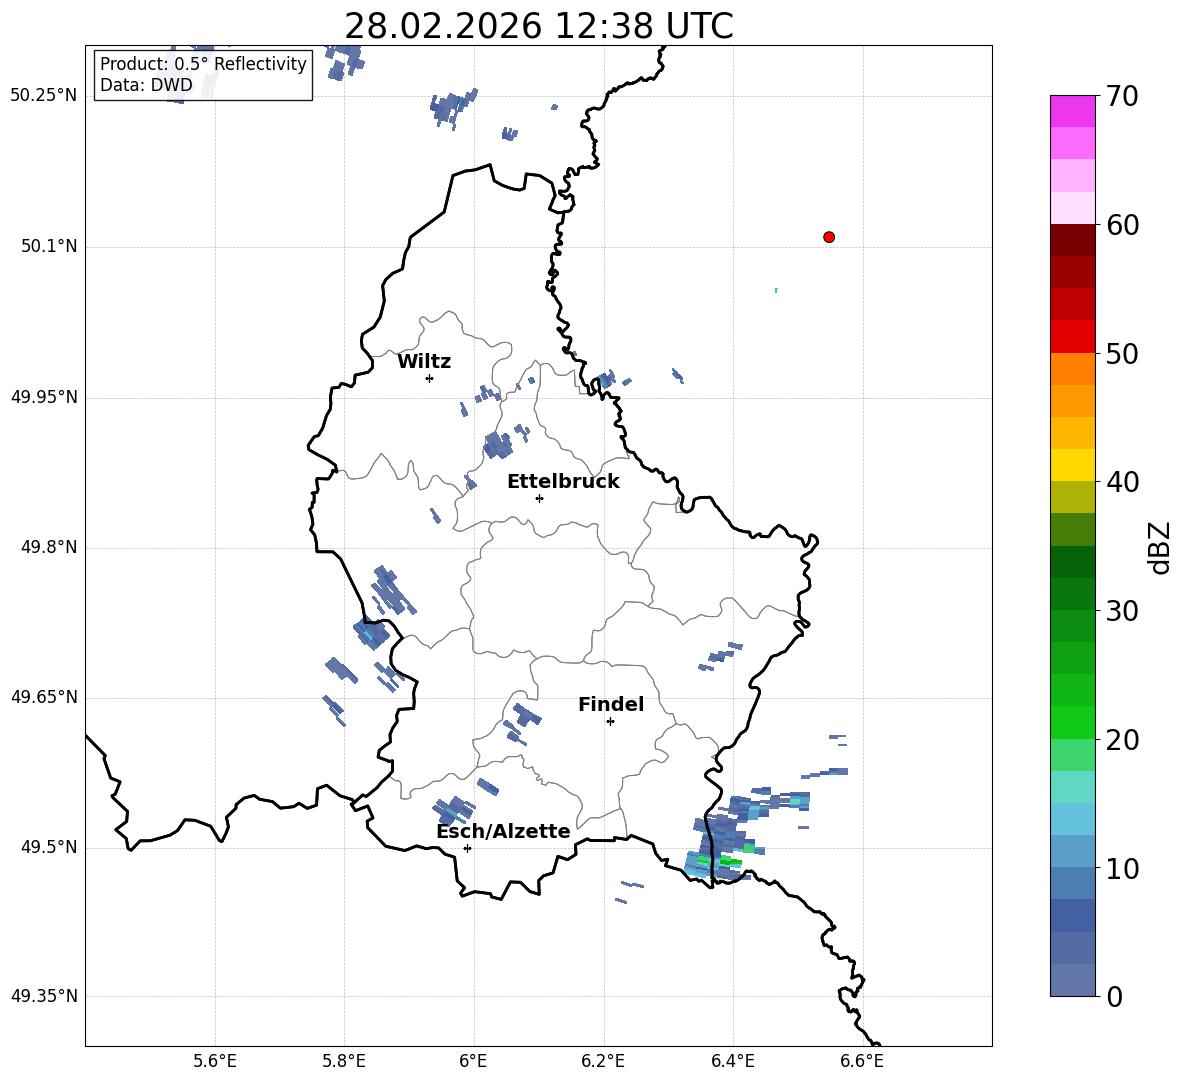Pick the magenta top colorbar segment
Viewport: 1184px width, 1081px height.
[1072, 111]
